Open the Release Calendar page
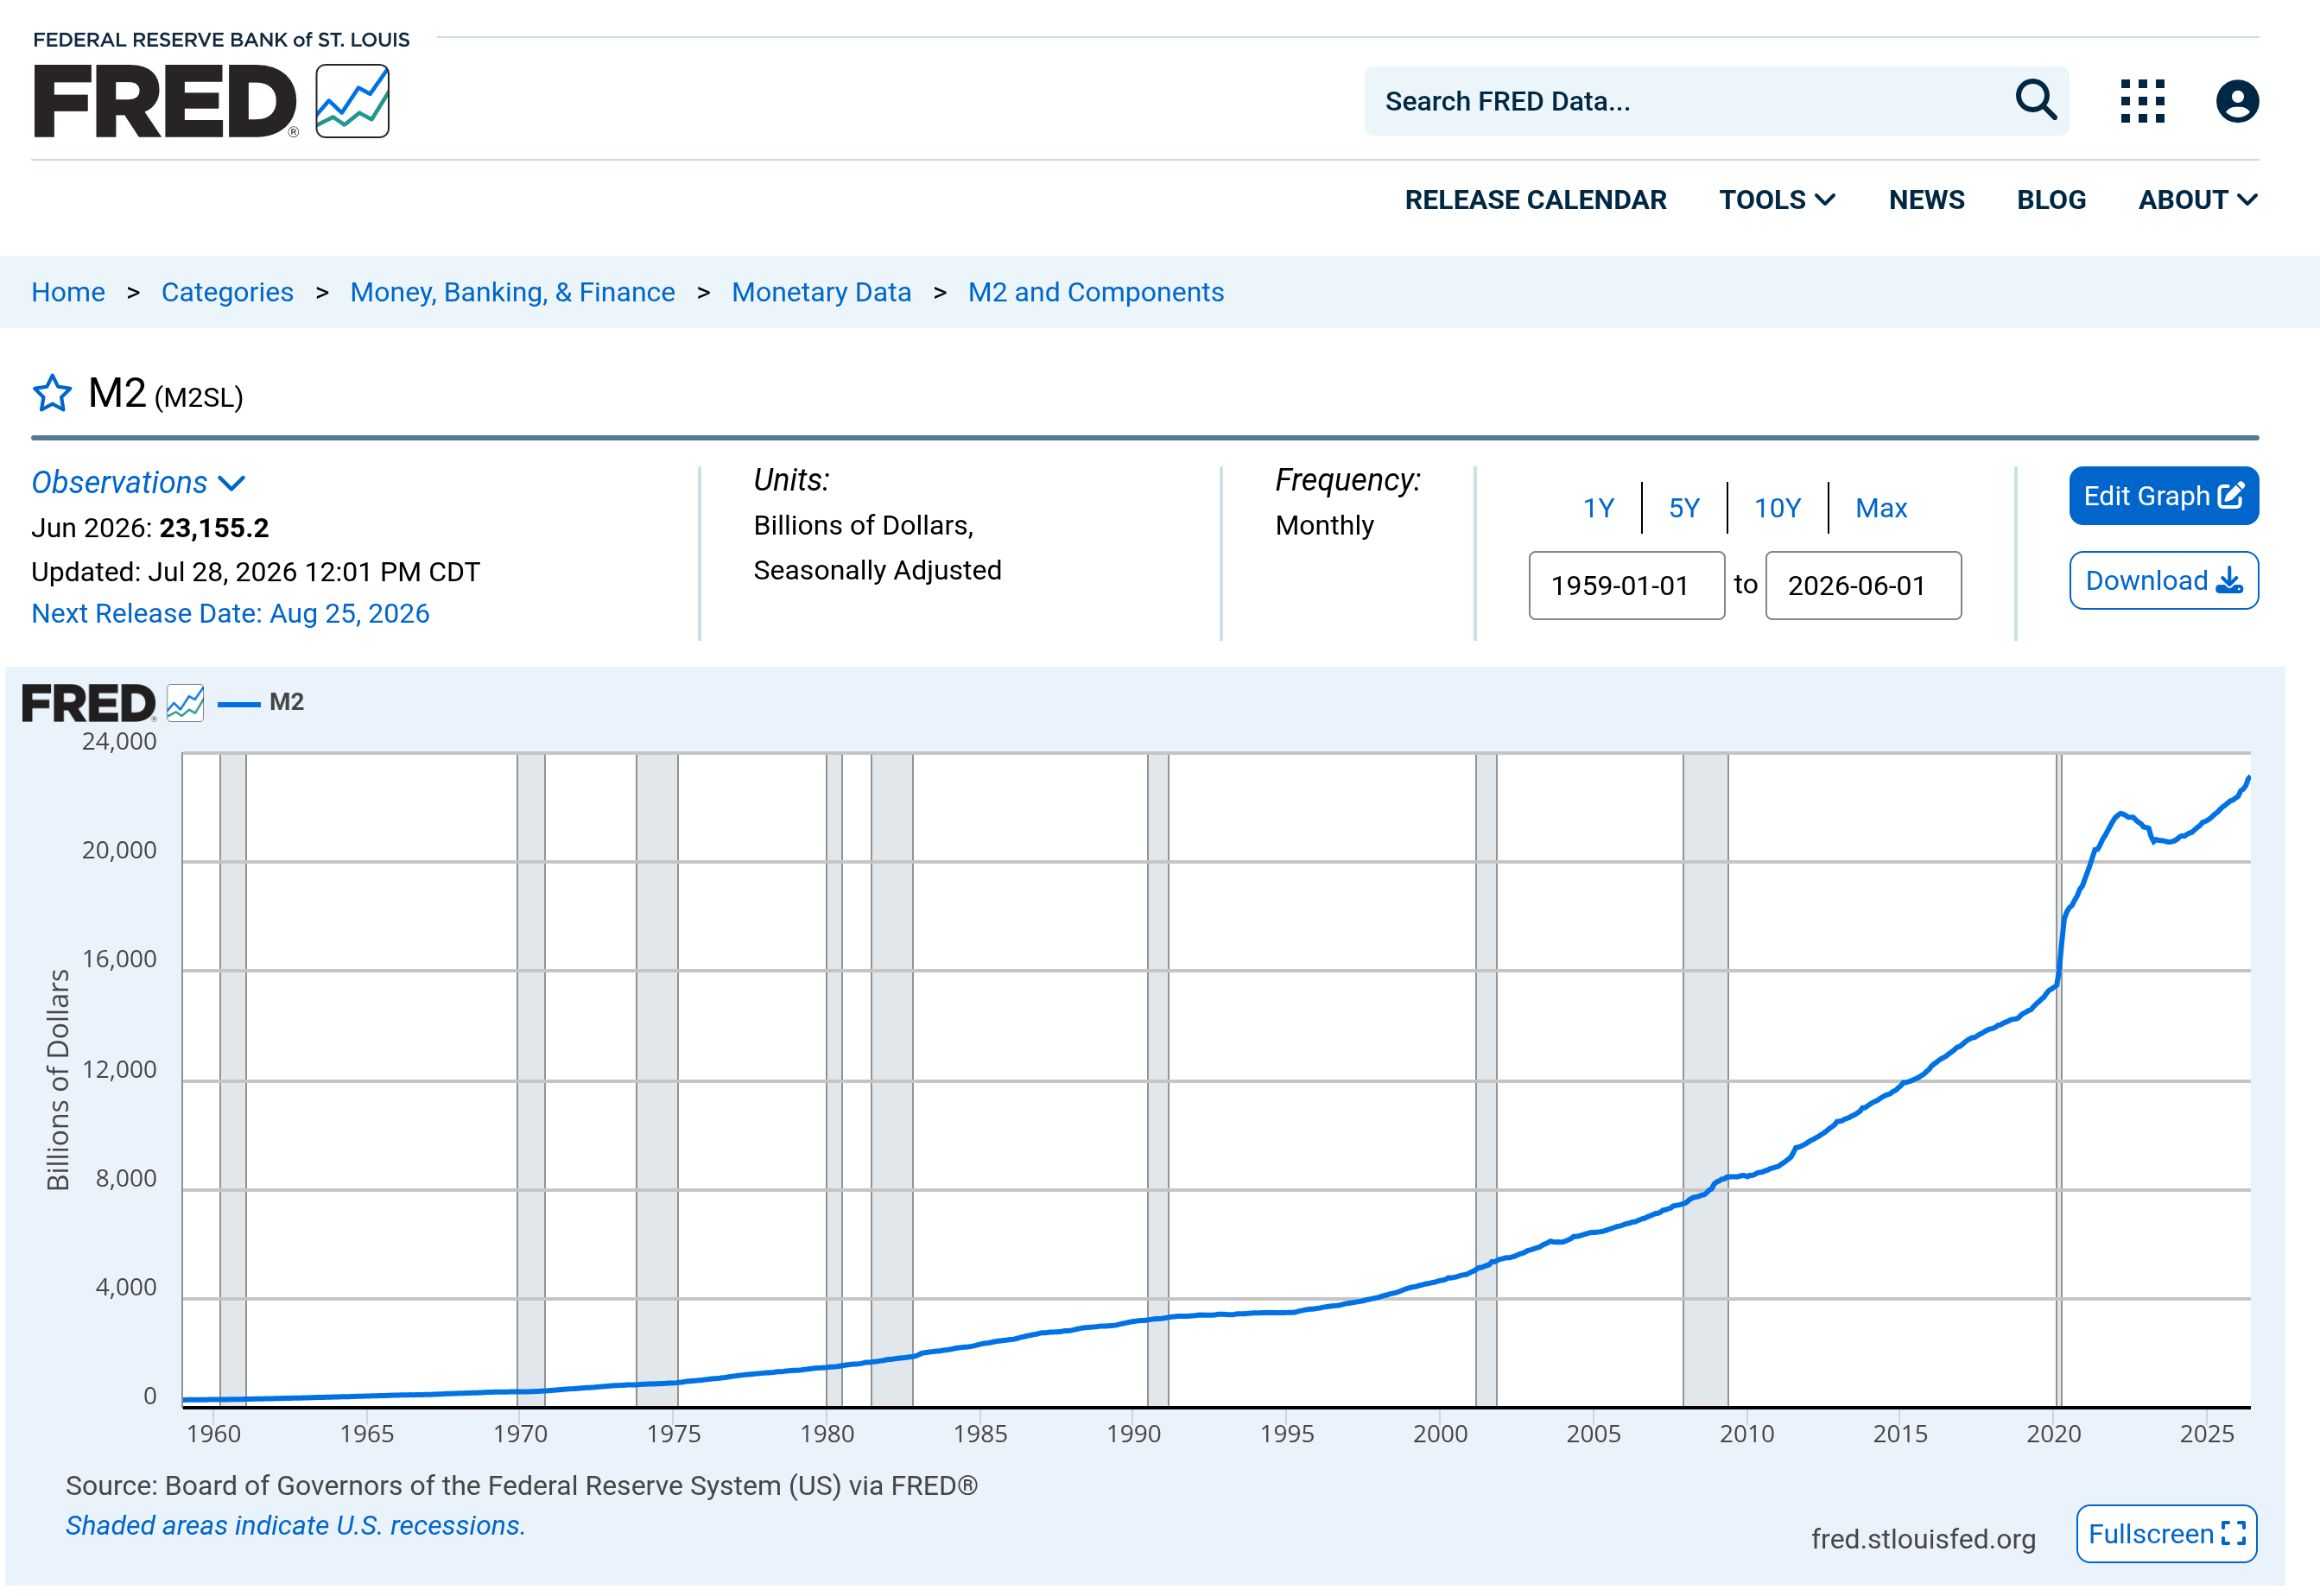This screenshot has height=1596, width=2320. pyautogui.click(x=1535, y=200)
